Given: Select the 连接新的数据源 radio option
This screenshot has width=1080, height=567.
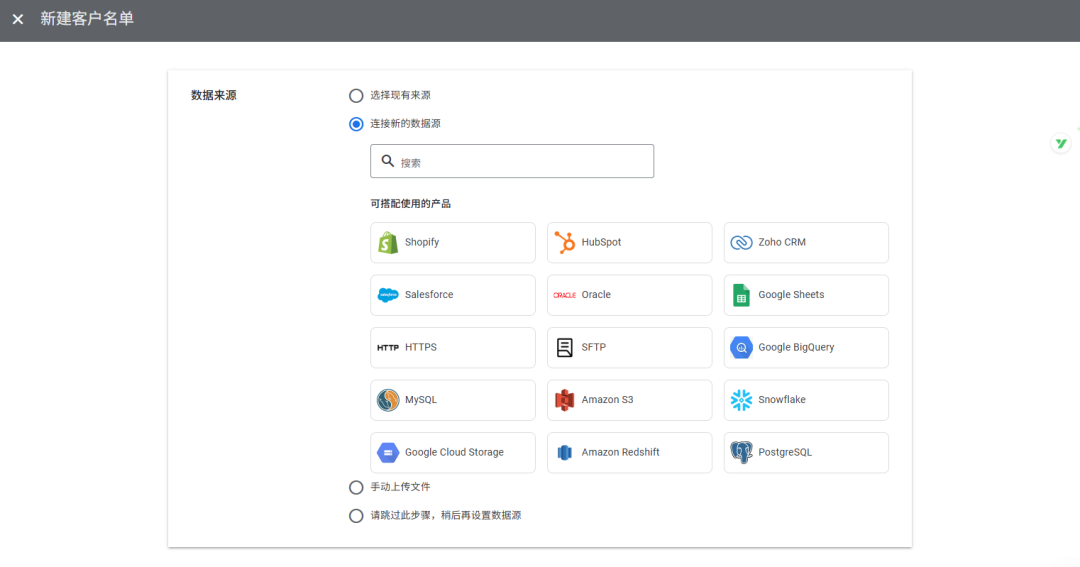Looking at the screenshot, I should (356, 124).
